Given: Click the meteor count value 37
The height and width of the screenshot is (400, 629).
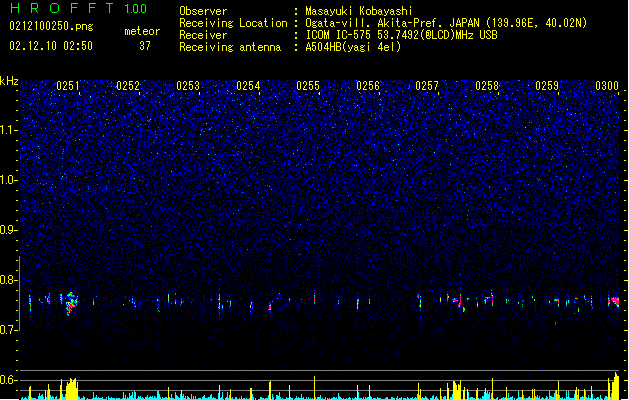Looking at the screenshot, I should (145, 46).
